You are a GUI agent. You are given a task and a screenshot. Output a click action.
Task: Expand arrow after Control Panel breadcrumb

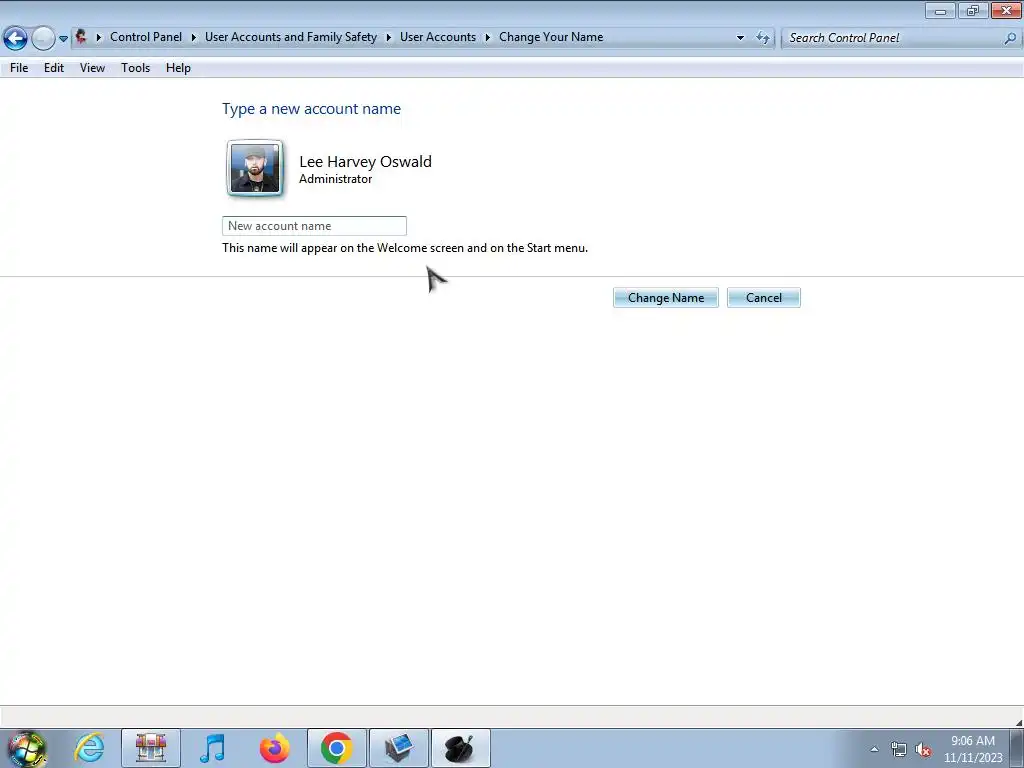pyautogui.click(x=194, y=37)
